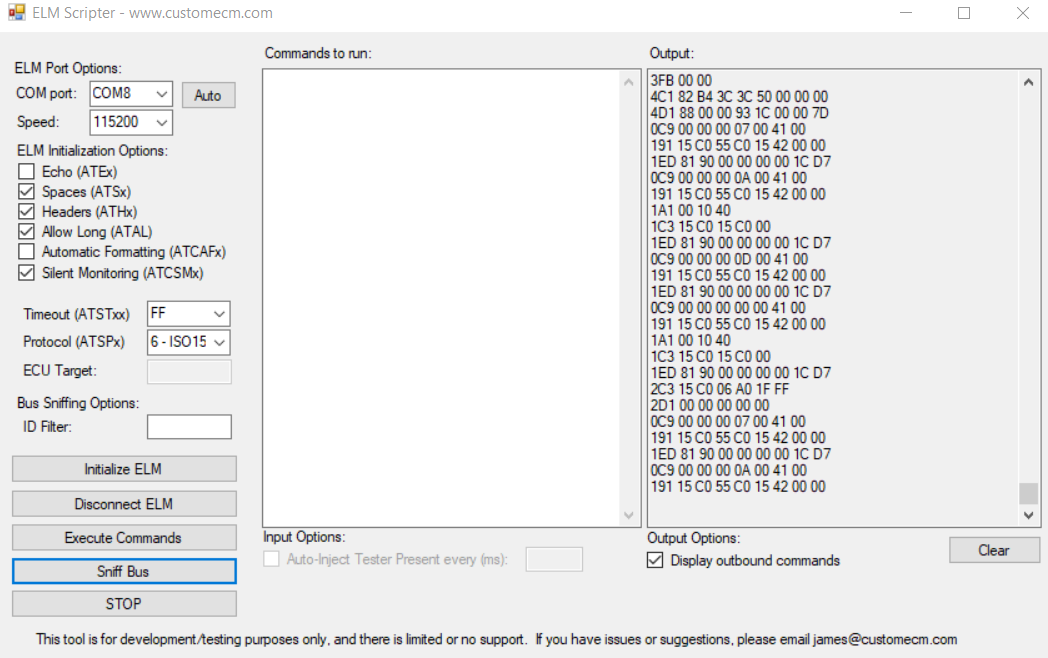Click the 'Bus Sniffing Options:' label
The height and width of the screenshot is (658, 1048).
78,403
